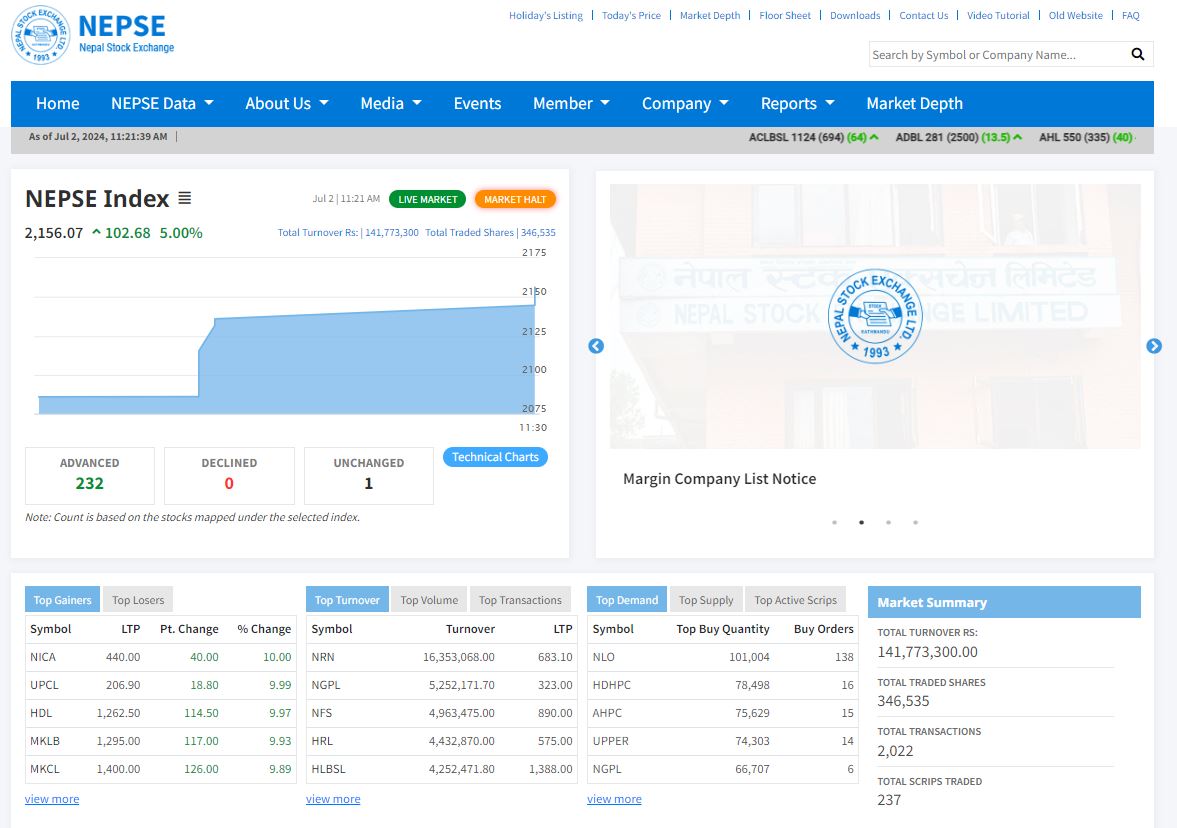Image resolution: width=1177 pixels, height=828 pixels.
Task: Select the second carousel dot indicator
Action: click(x=861, y=522)
